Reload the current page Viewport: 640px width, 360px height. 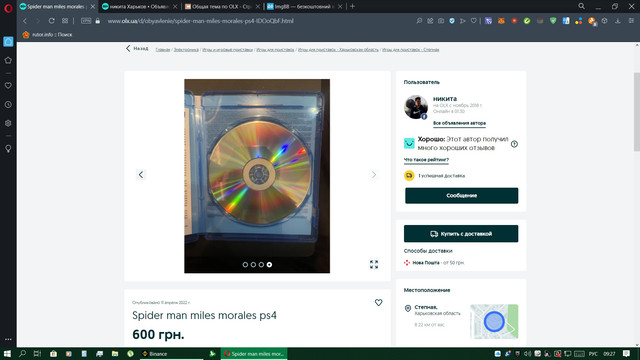(x=51, y=21)
